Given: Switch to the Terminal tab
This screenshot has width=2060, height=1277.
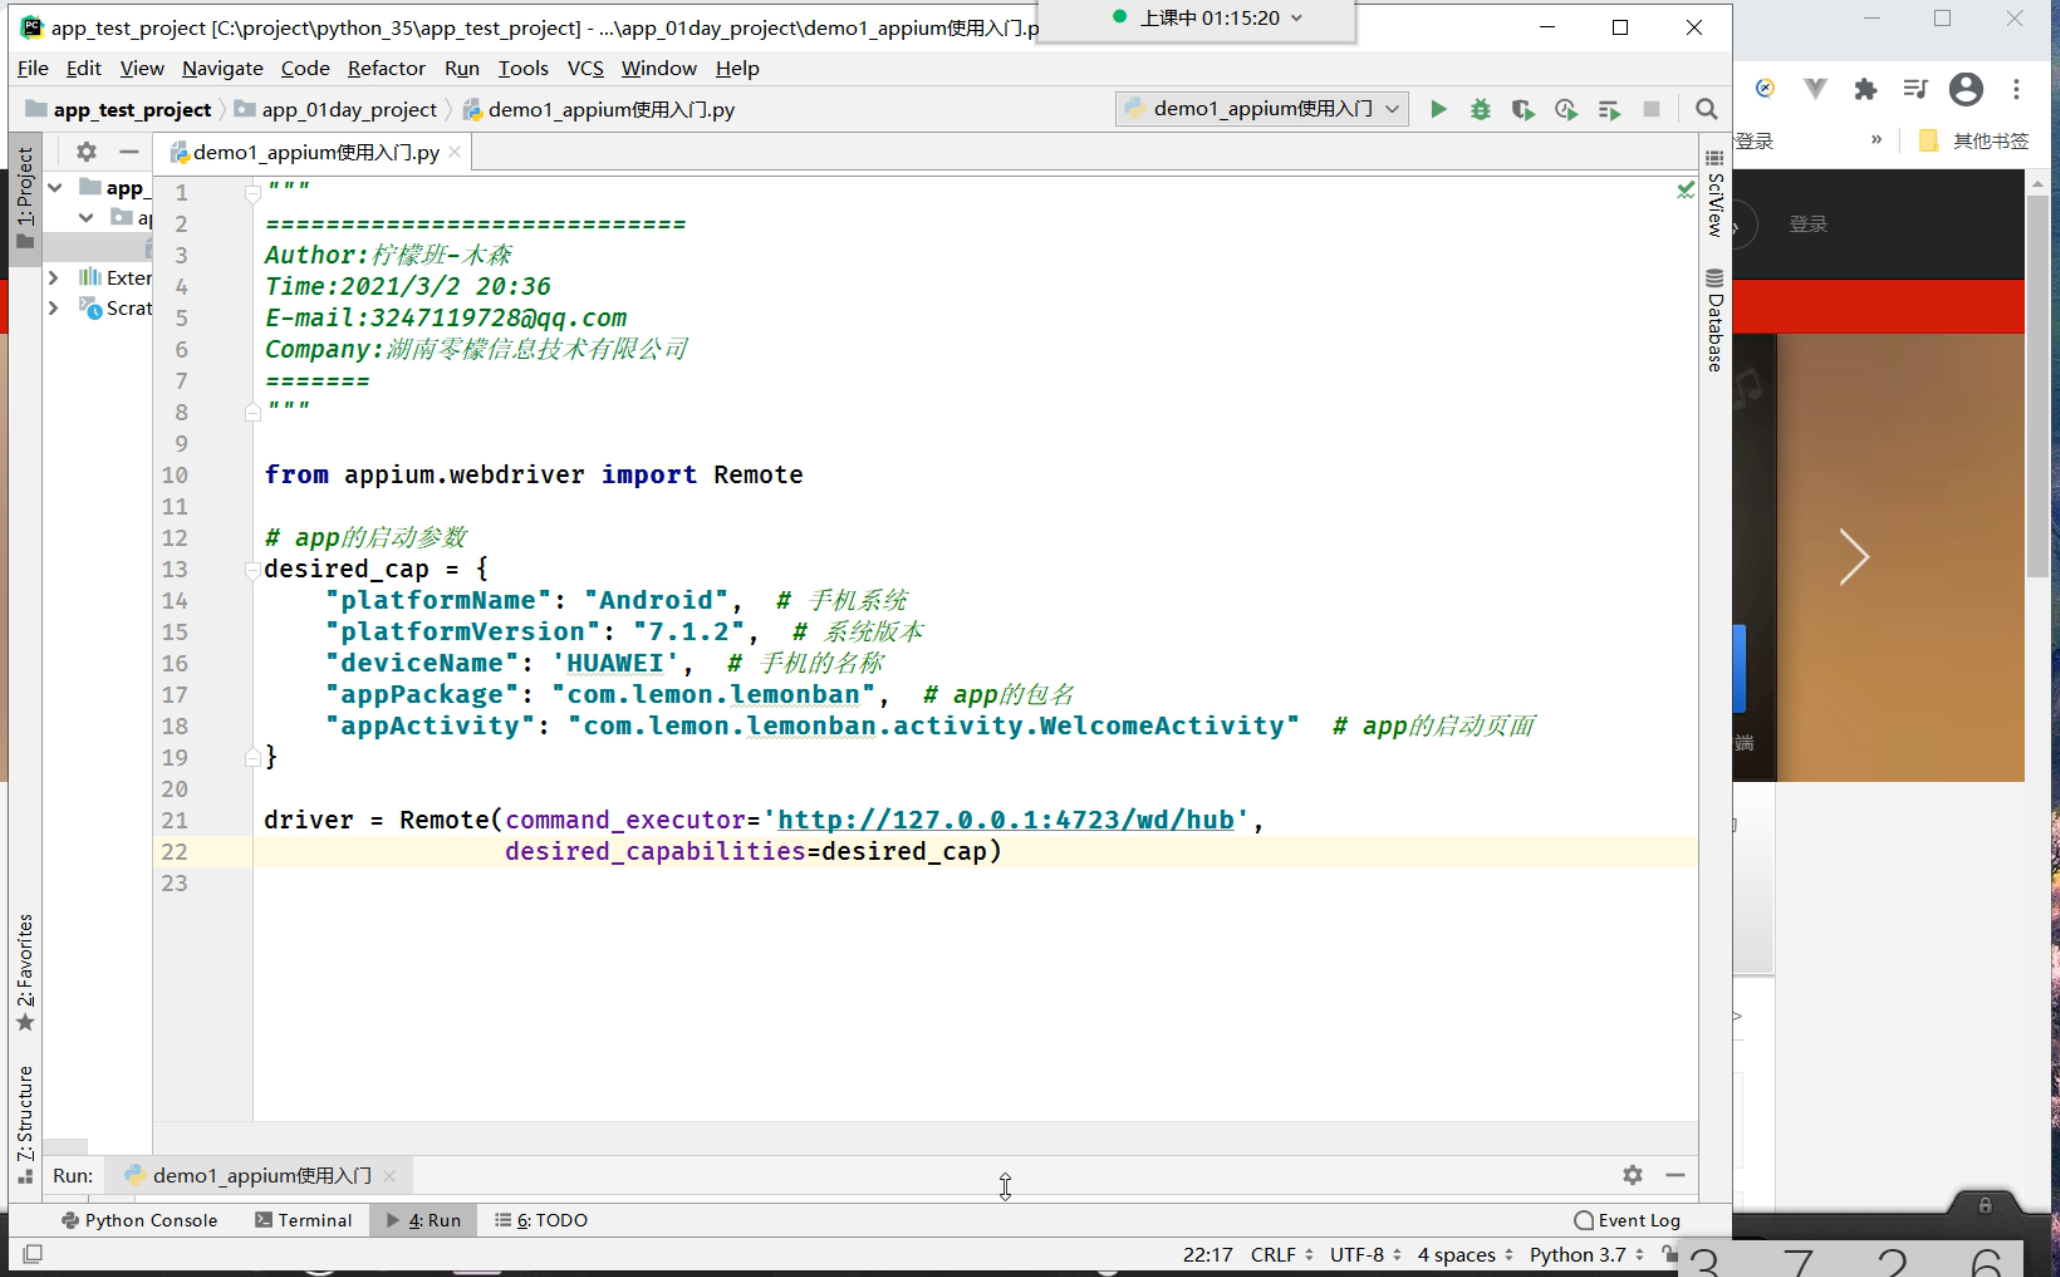Looking at the screenshot, I should [303, 1220].
